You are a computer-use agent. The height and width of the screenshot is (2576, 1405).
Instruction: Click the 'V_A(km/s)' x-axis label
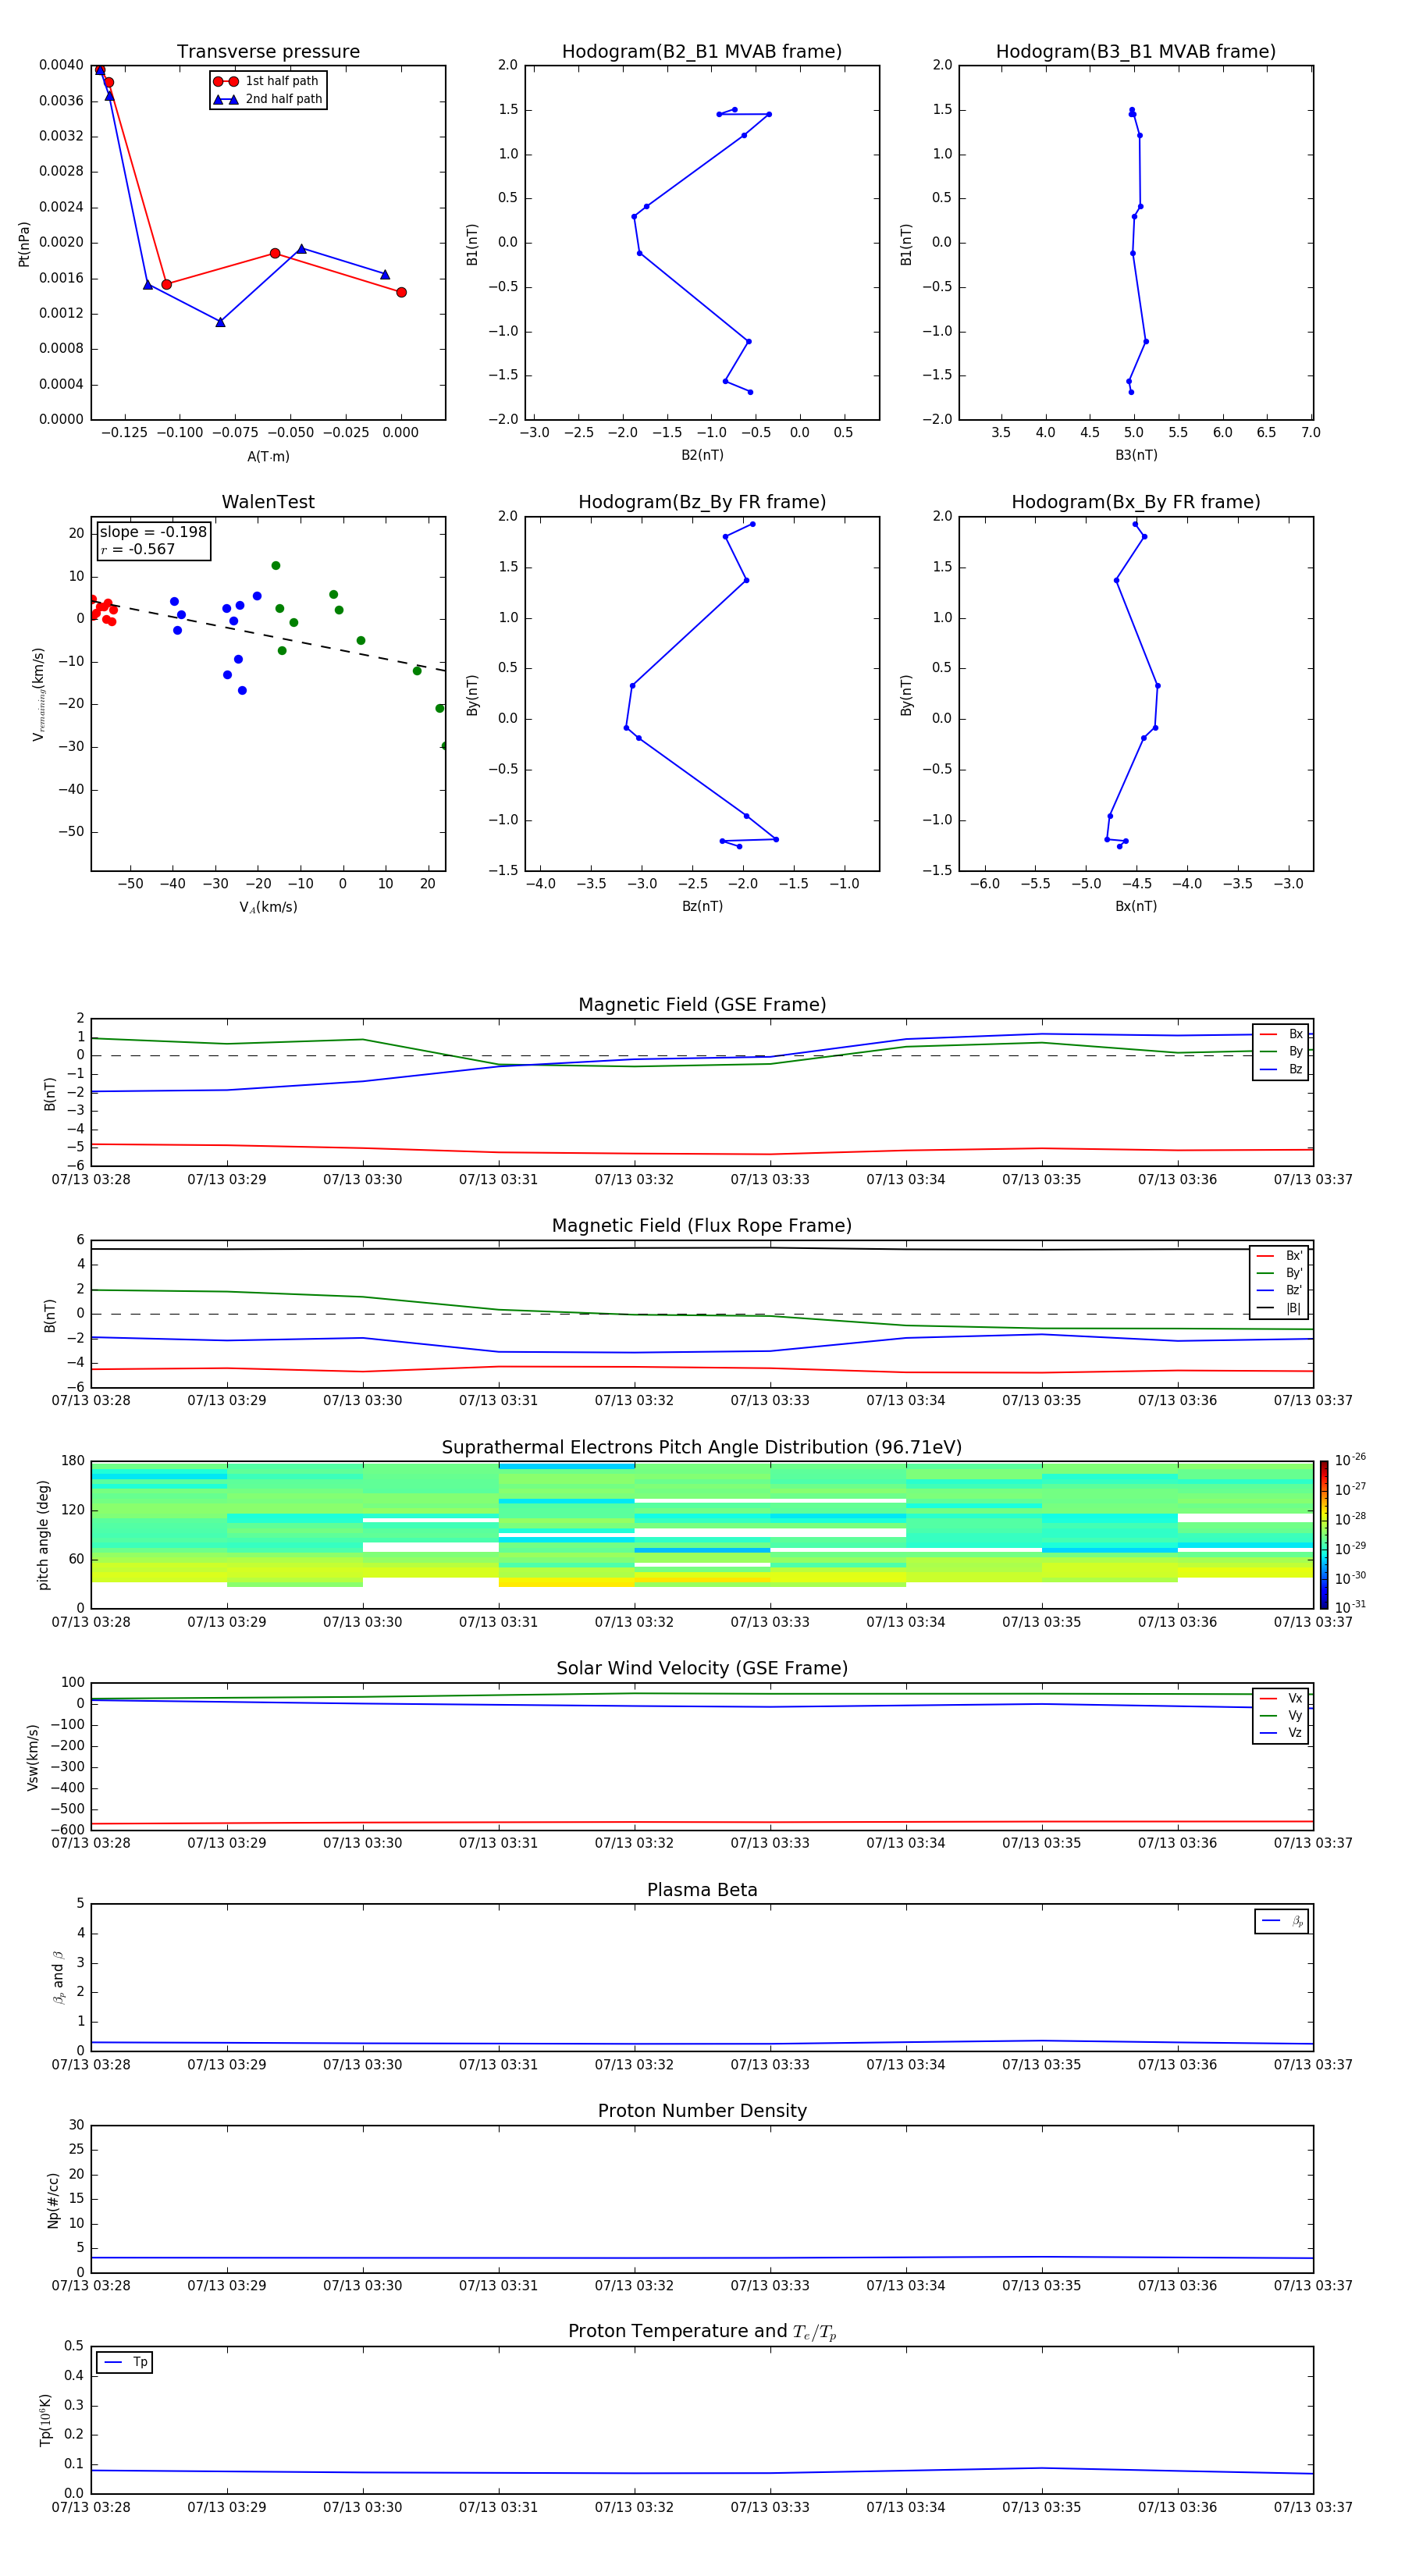click(268, 907)
